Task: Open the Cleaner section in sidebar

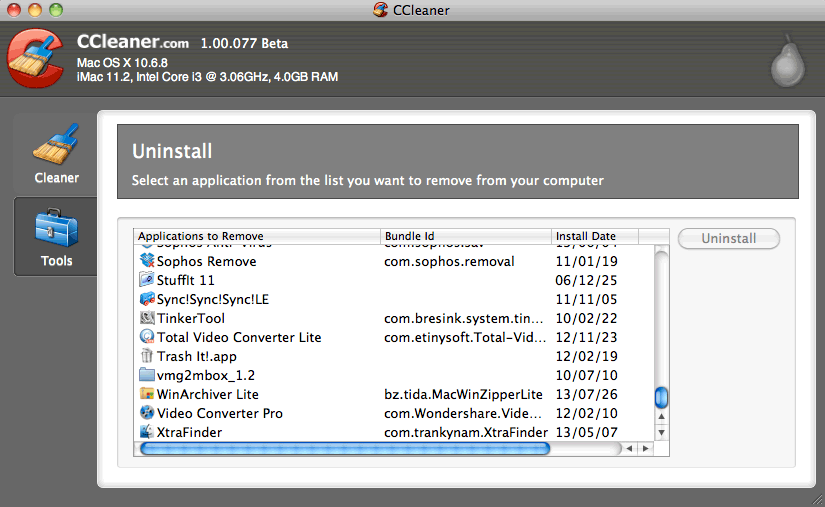Action: pos(56,154)
